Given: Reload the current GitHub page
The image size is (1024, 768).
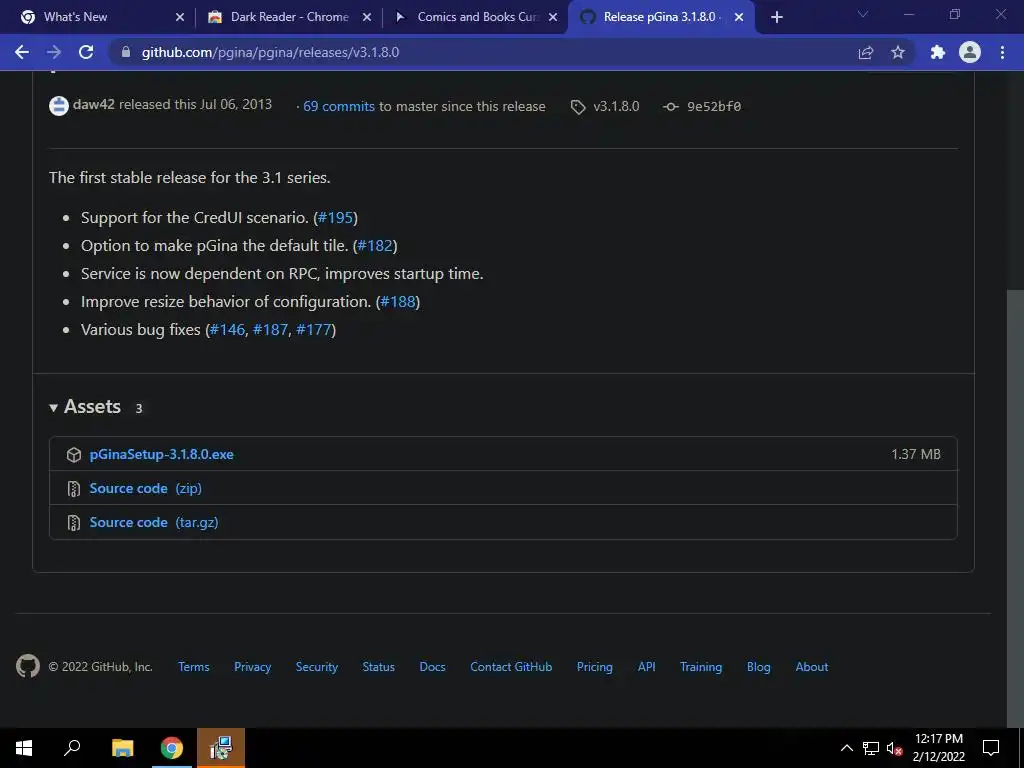Looking at the screenshot, I should pyautogui.click(x=86, y=52).
